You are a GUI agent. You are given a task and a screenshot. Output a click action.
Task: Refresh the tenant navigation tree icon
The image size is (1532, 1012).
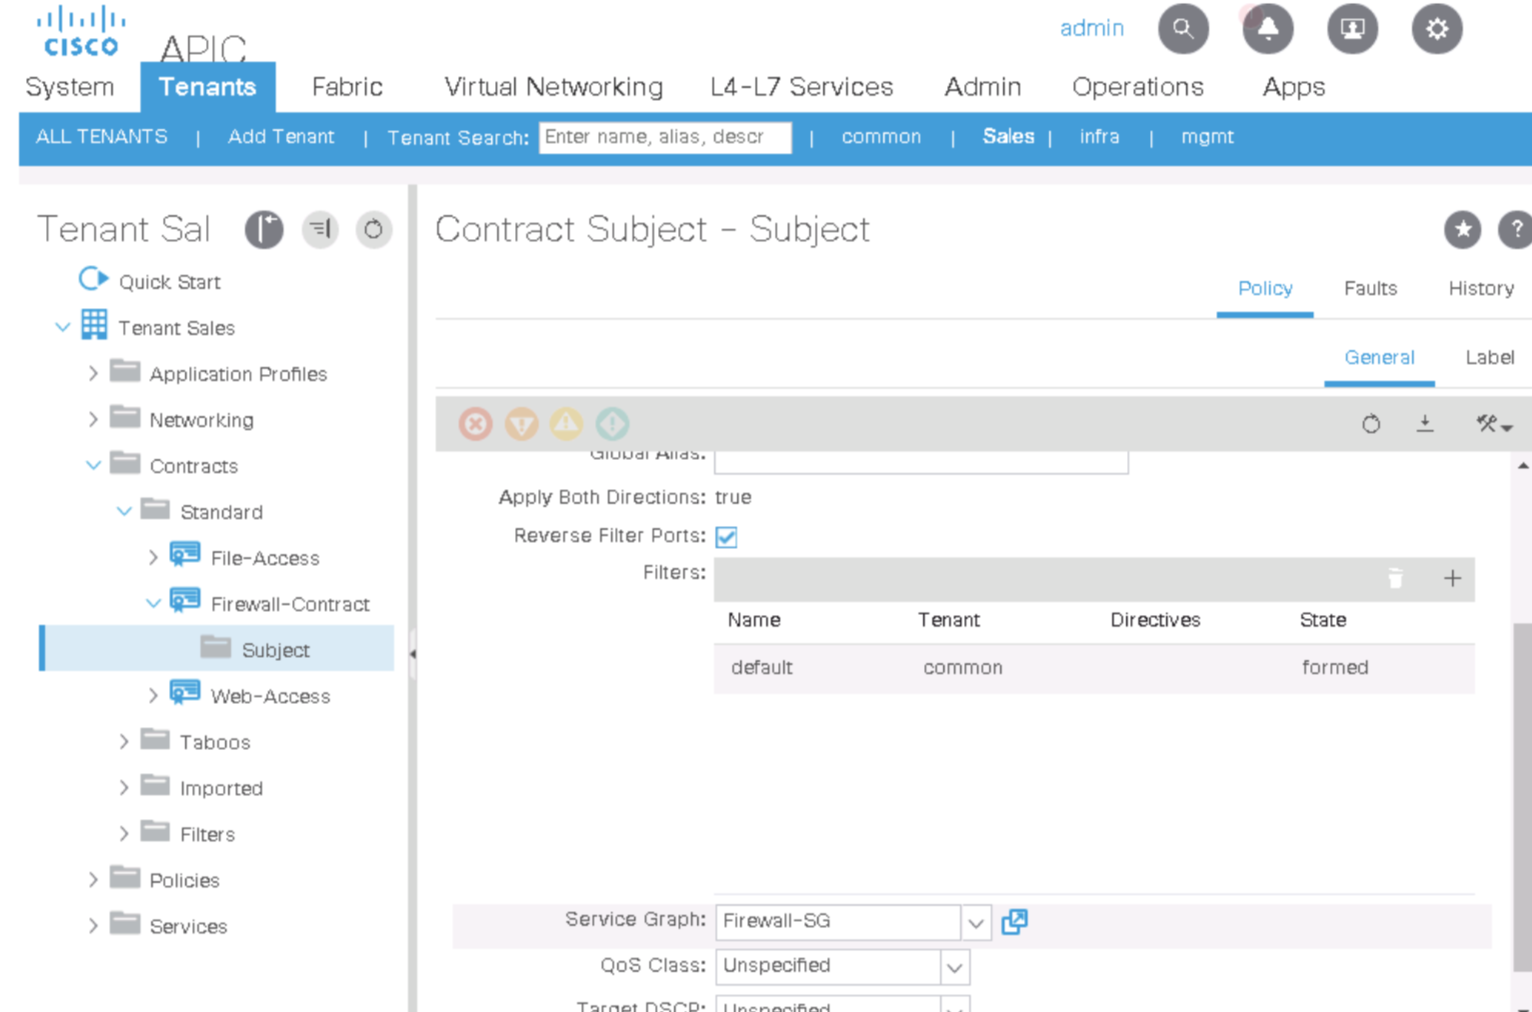click(373, 230)
